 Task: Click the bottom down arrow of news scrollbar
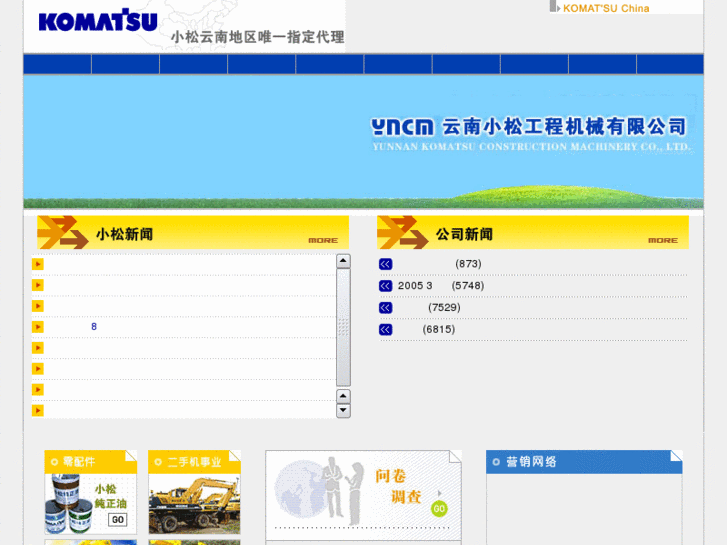[343, 410]
